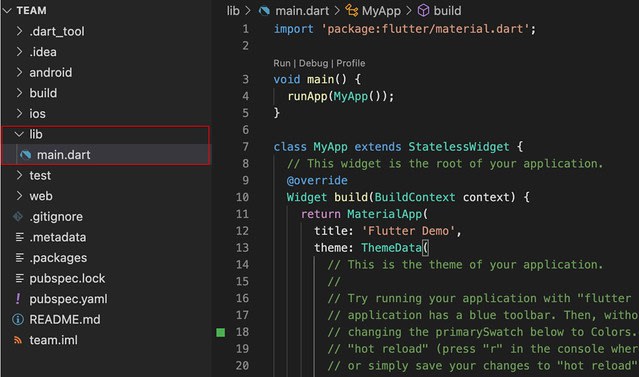Expand the build folder chevron
639x377 pixels.
(x=19, y=93)
